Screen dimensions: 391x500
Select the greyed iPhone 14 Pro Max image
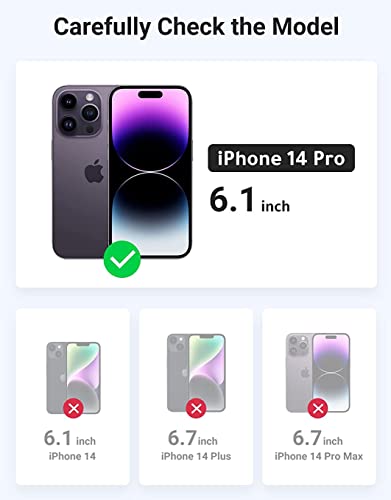[x=318, y=373]
